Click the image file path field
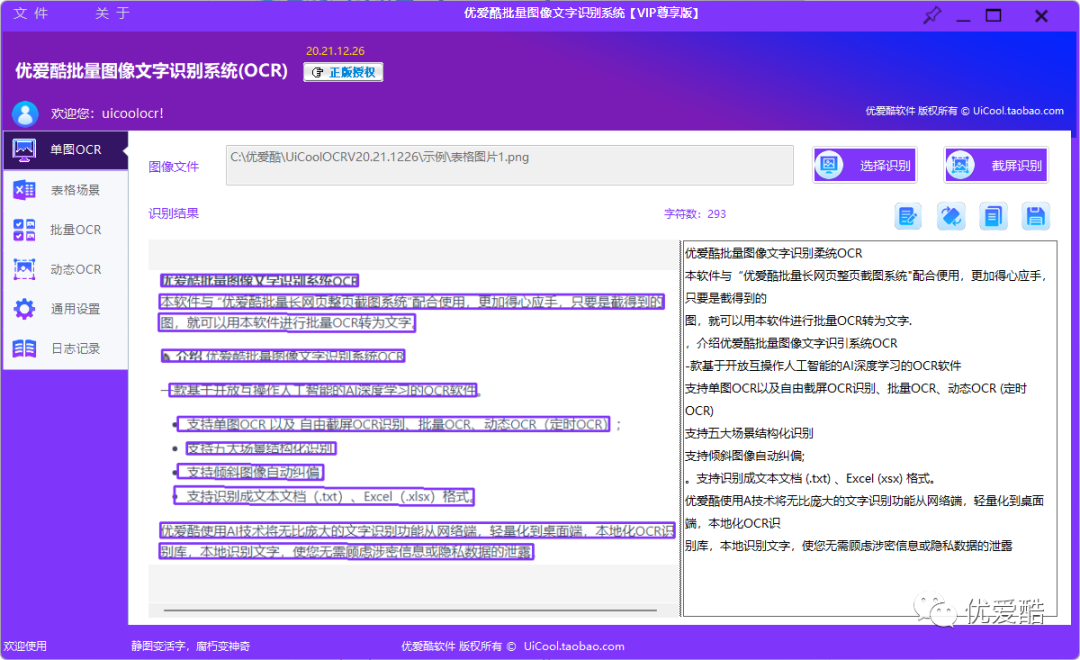This screenshot has width=1080, height=660. click(510, 165)
